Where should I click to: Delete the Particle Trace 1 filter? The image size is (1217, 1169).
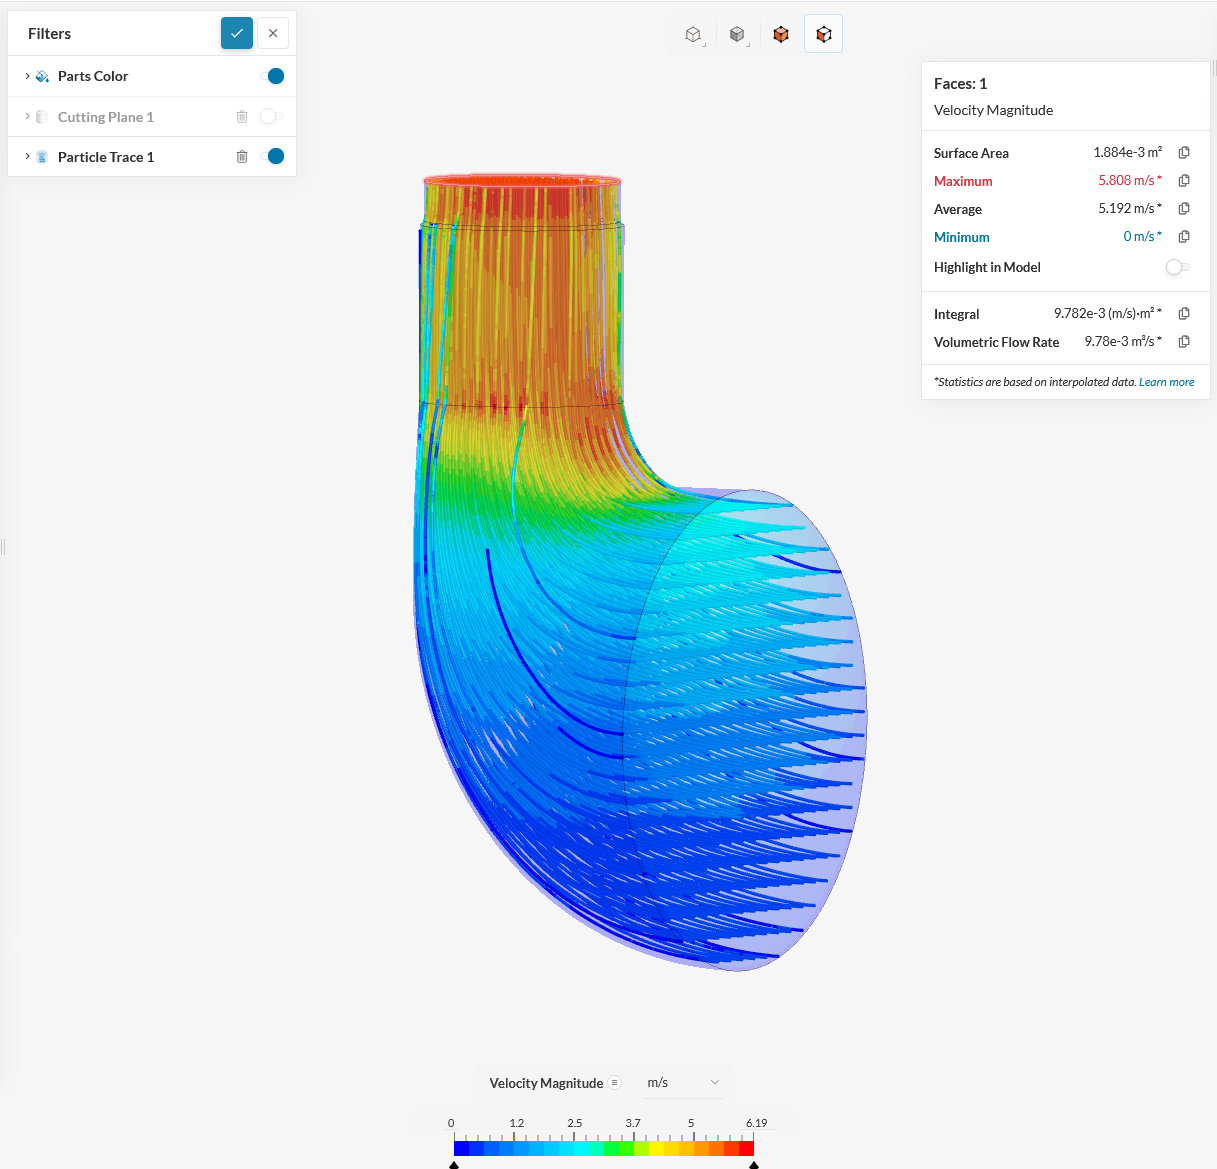[242, 157]
